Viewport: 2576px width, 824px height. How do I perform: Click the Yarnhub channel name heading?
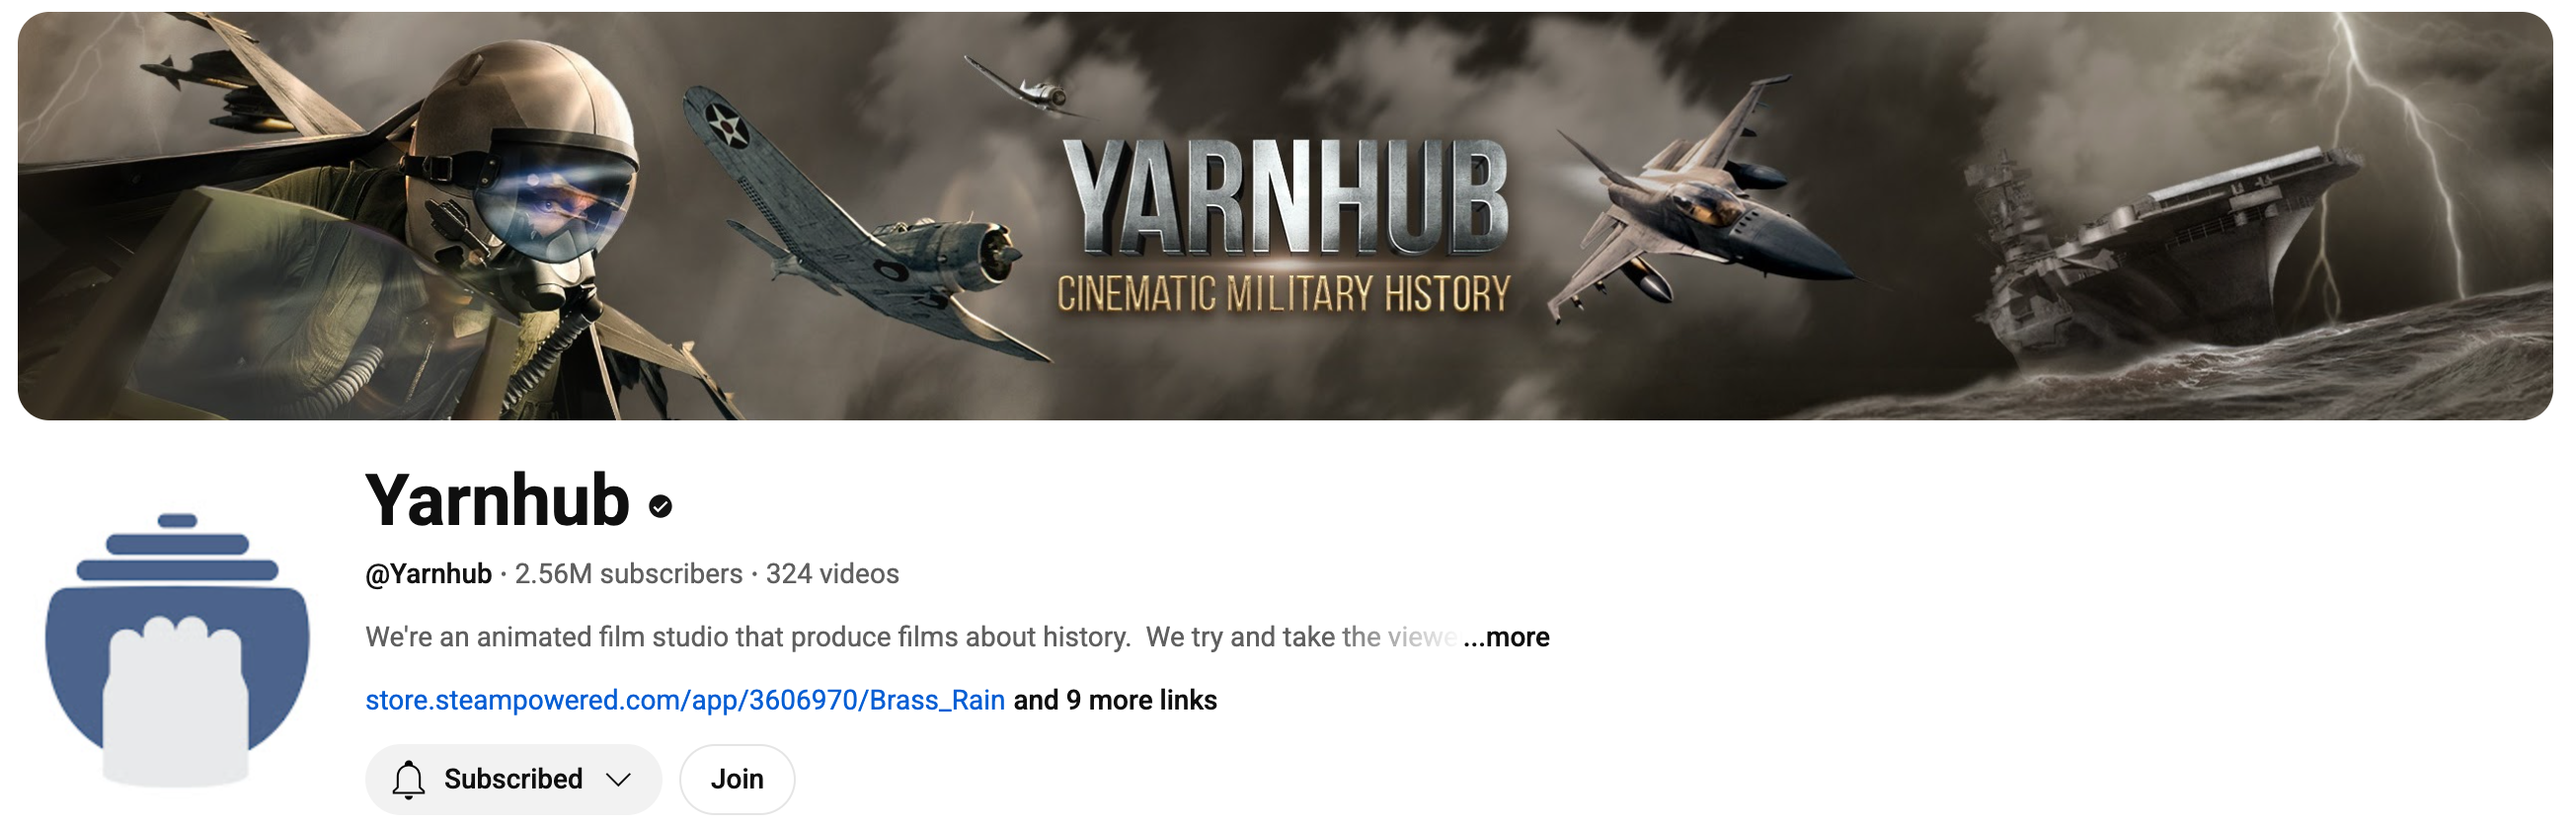pyautogui.click(x=497, y=500)
